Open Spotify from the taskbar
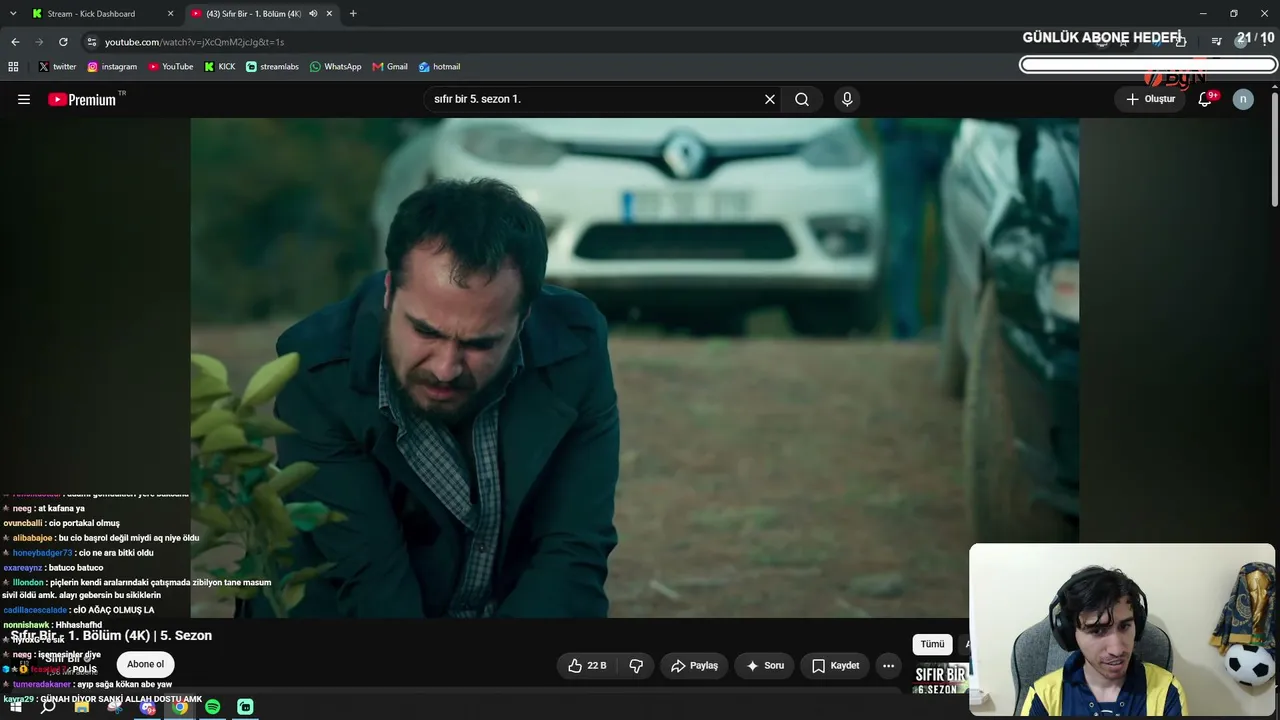1280x720 pixels. [x=213, y=707]
